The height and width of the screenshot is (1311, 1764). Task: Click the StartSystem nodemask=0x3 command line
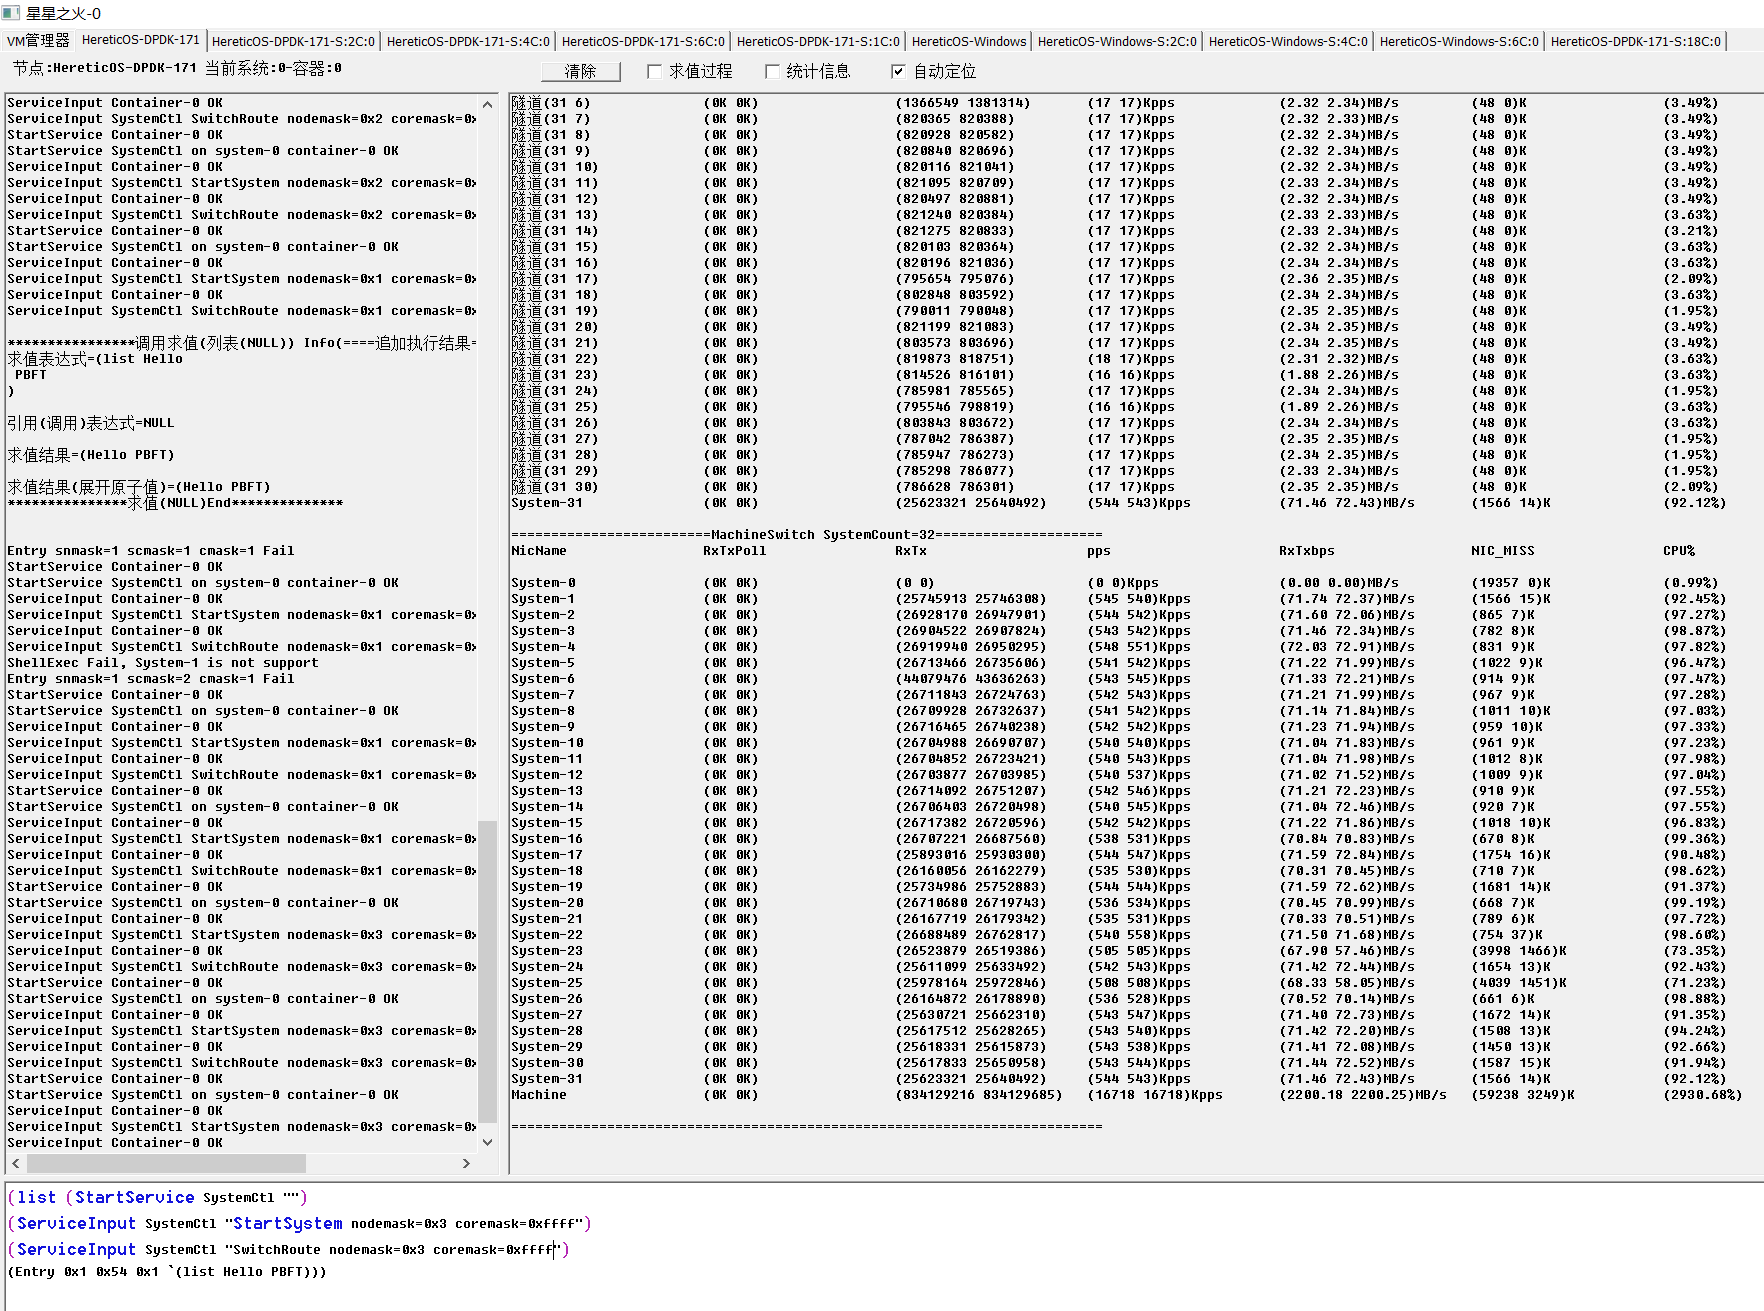tap(299, 1223)
